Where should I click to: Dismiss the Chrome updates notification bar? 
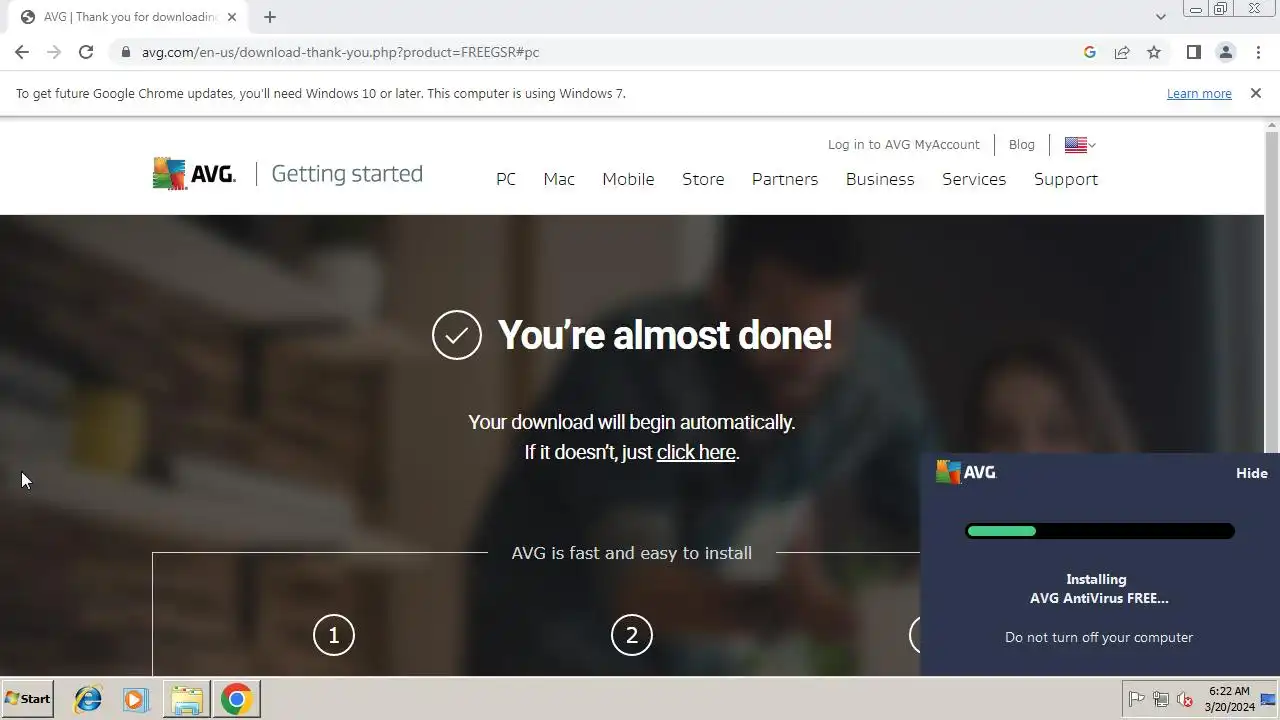1256,93
